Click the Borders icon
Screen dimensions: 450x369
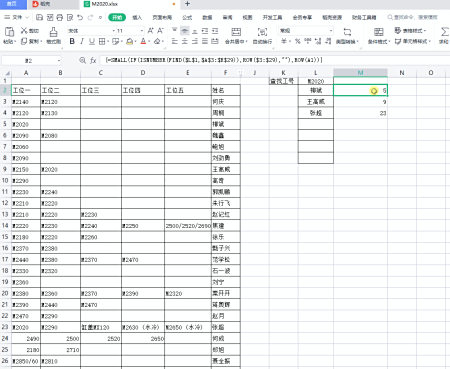[x=102, y=41]
